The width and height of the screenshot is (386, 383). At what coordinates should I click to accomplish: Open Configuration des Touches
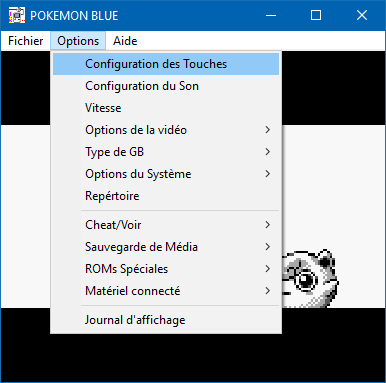click(166, 64)
